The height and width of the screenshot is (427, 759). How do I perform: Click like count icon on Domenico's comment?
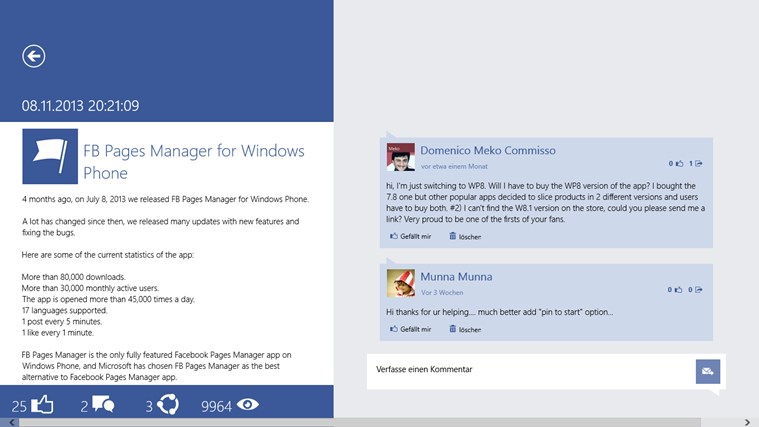(680, 164)
